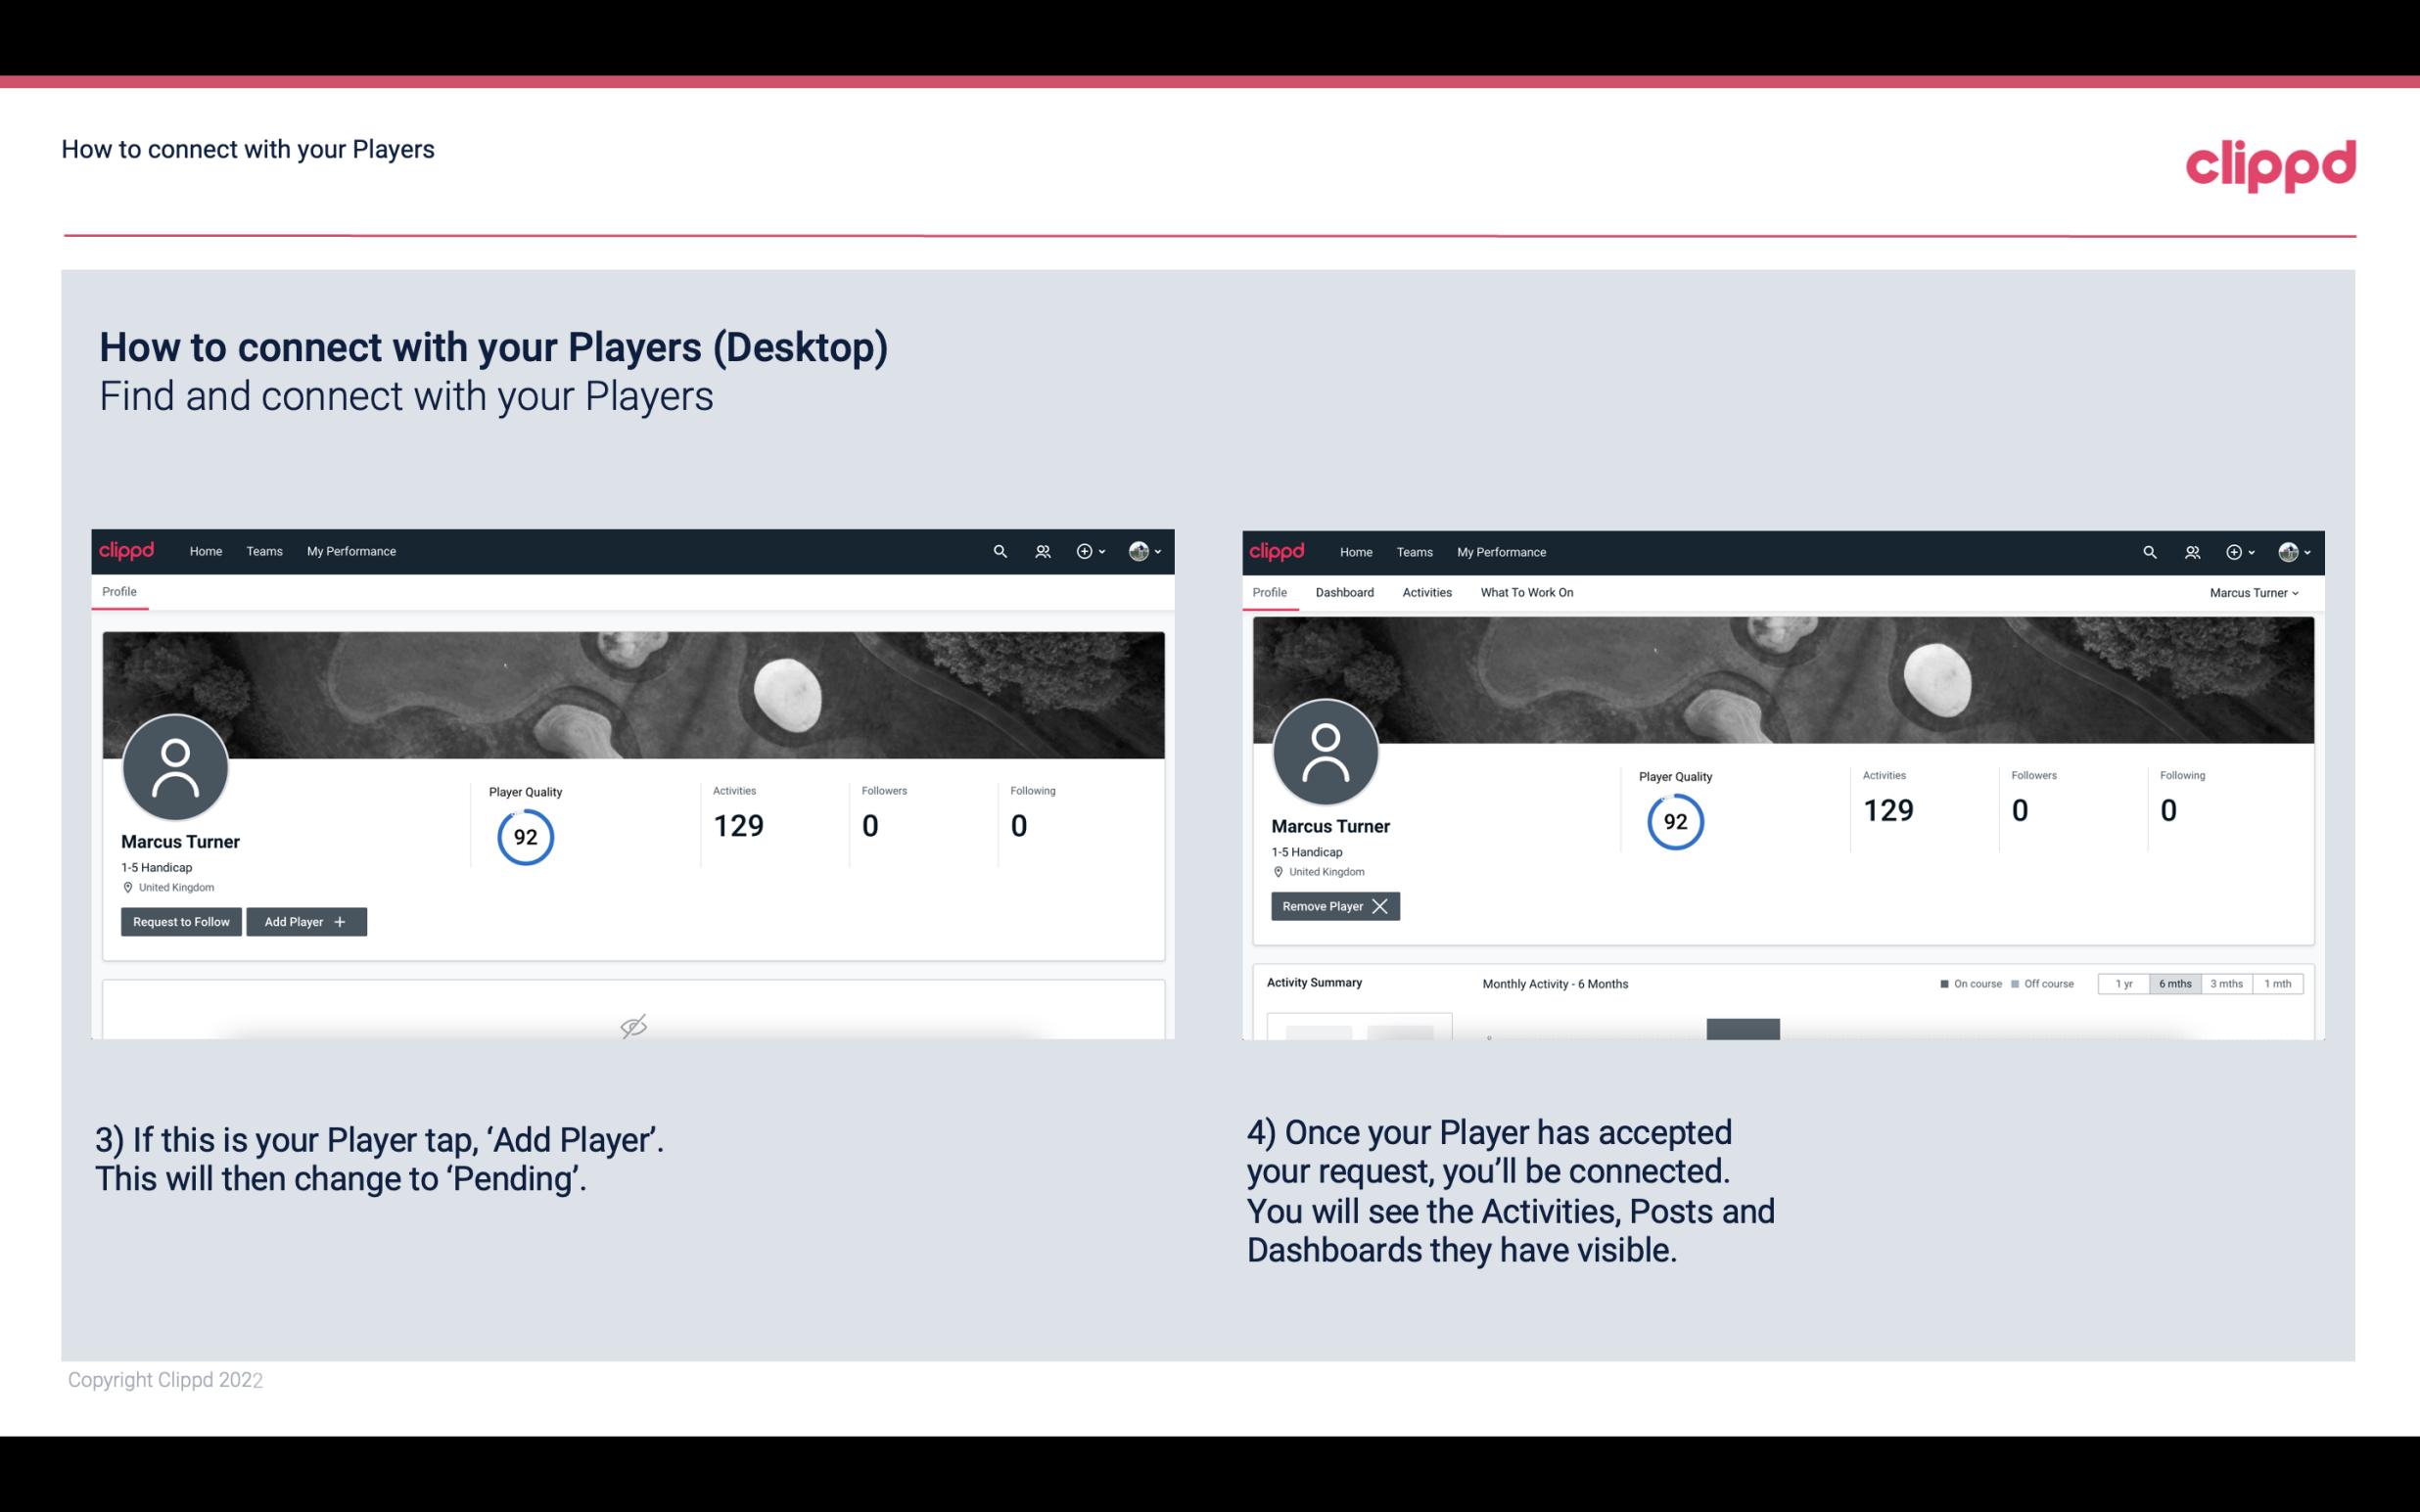Click the 'Remove Player' button with X
2420x1512 pixels.
point(1331,906)
